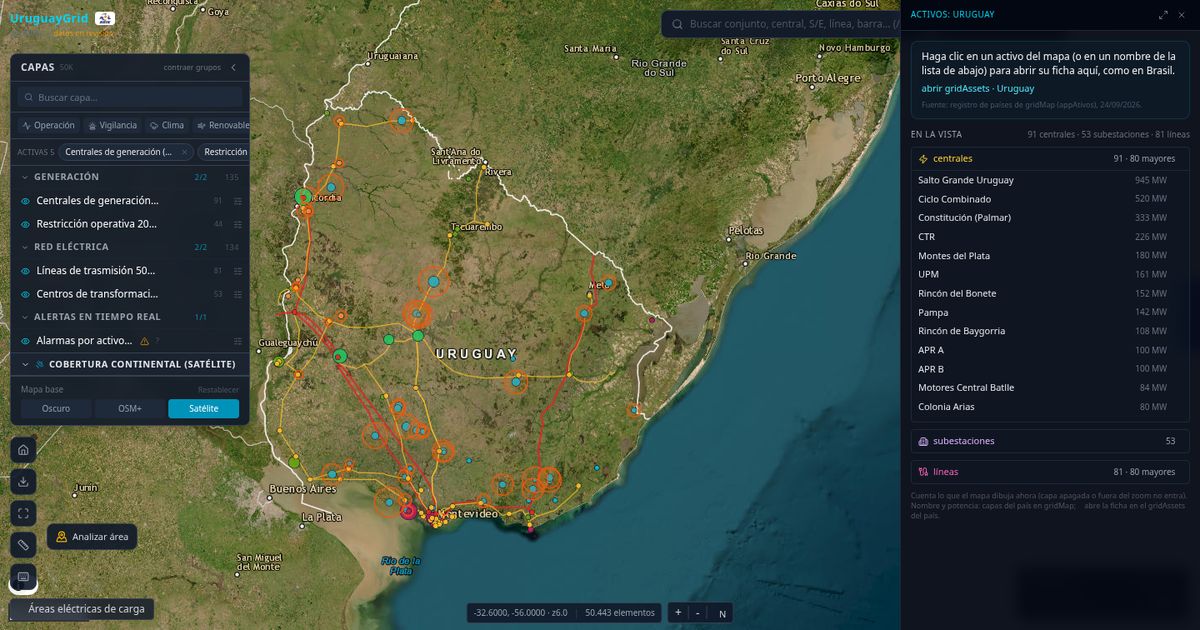Click the Áreas eléctricas de carga label

pyautogui.click(x=86, y=608)
